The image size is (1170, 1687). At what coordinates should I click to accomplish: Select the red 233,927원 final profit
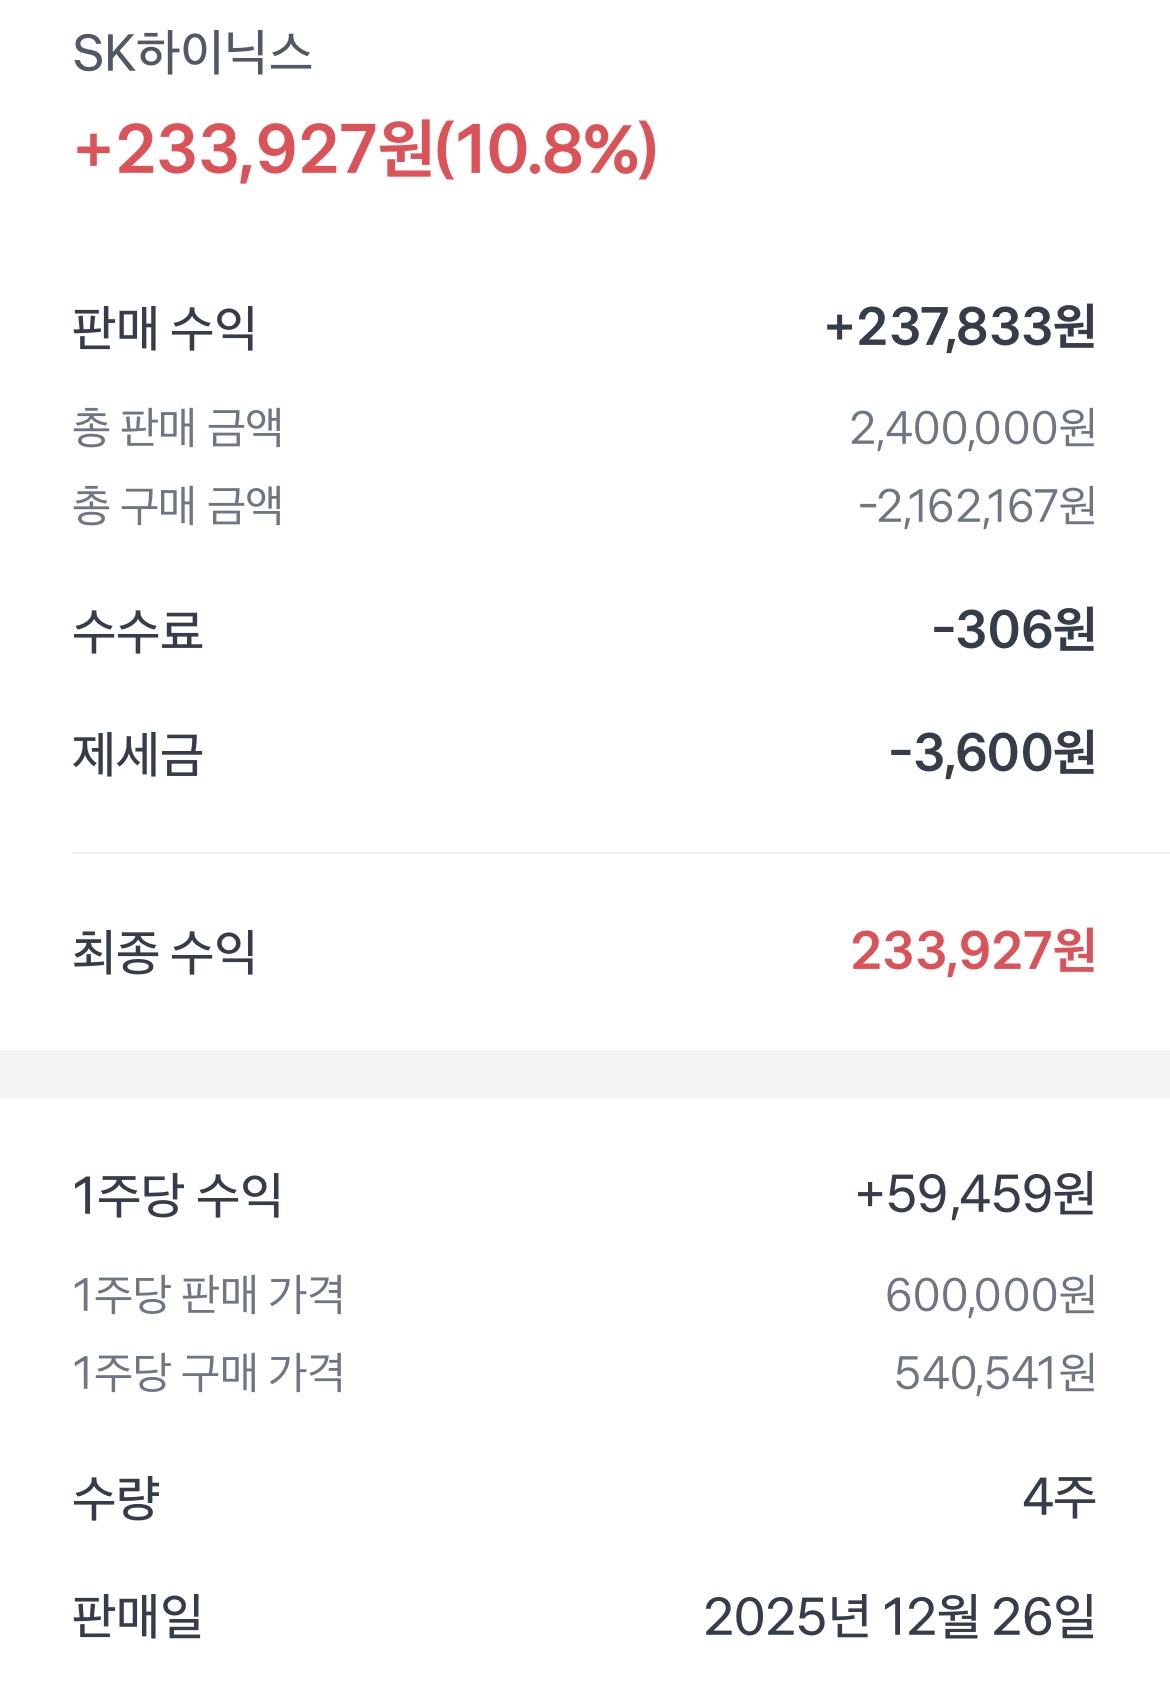pos(974,951)
